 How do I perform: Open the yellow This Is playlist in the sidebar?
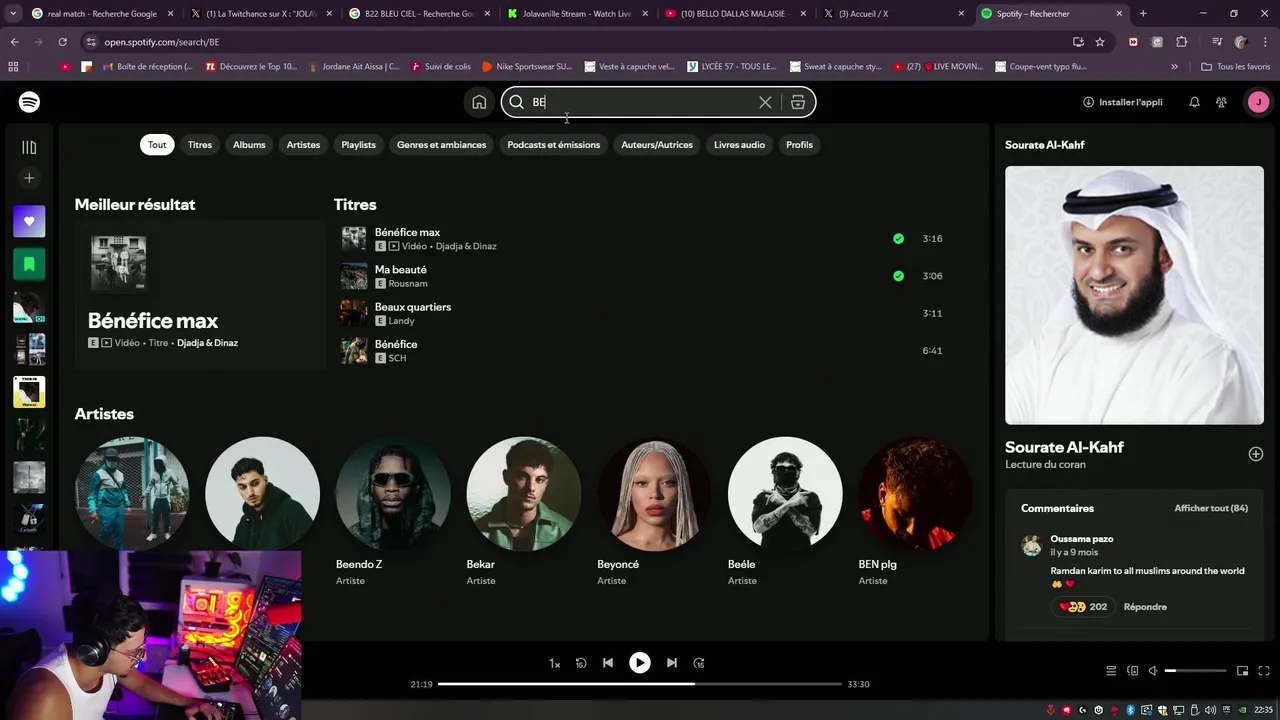point(29,392)
